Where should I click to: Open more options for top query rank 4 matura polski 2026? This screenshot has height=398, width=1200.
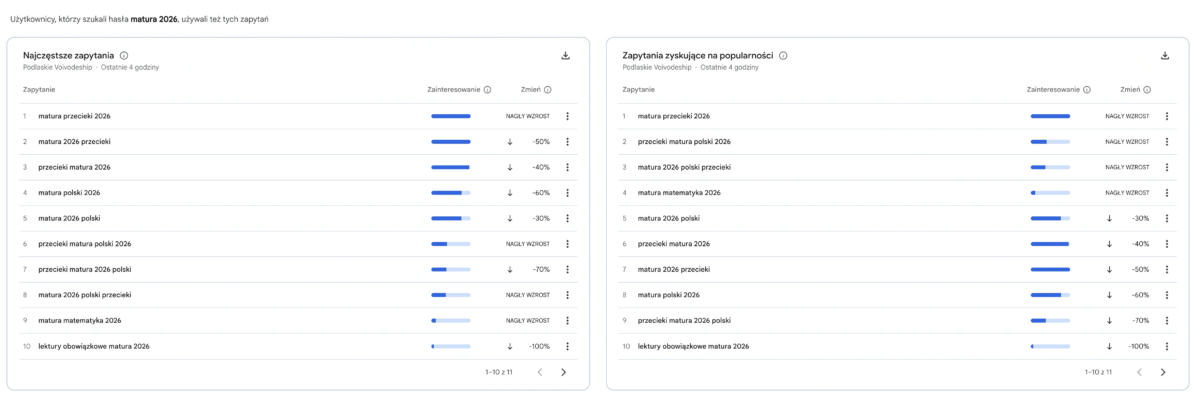[567, 193]
